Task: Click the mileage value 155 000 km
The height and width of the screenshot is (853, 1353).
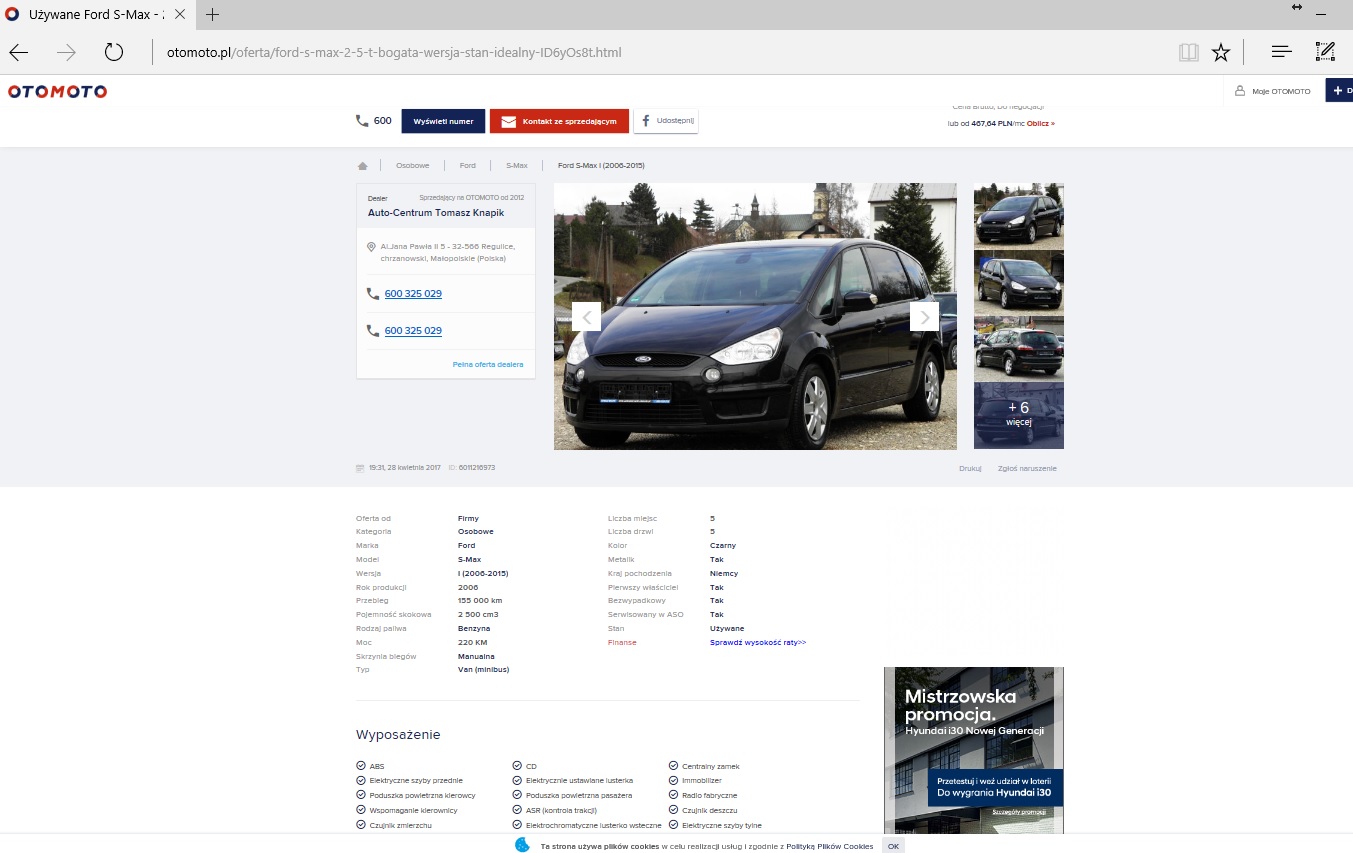Action: tap(479, 601)
